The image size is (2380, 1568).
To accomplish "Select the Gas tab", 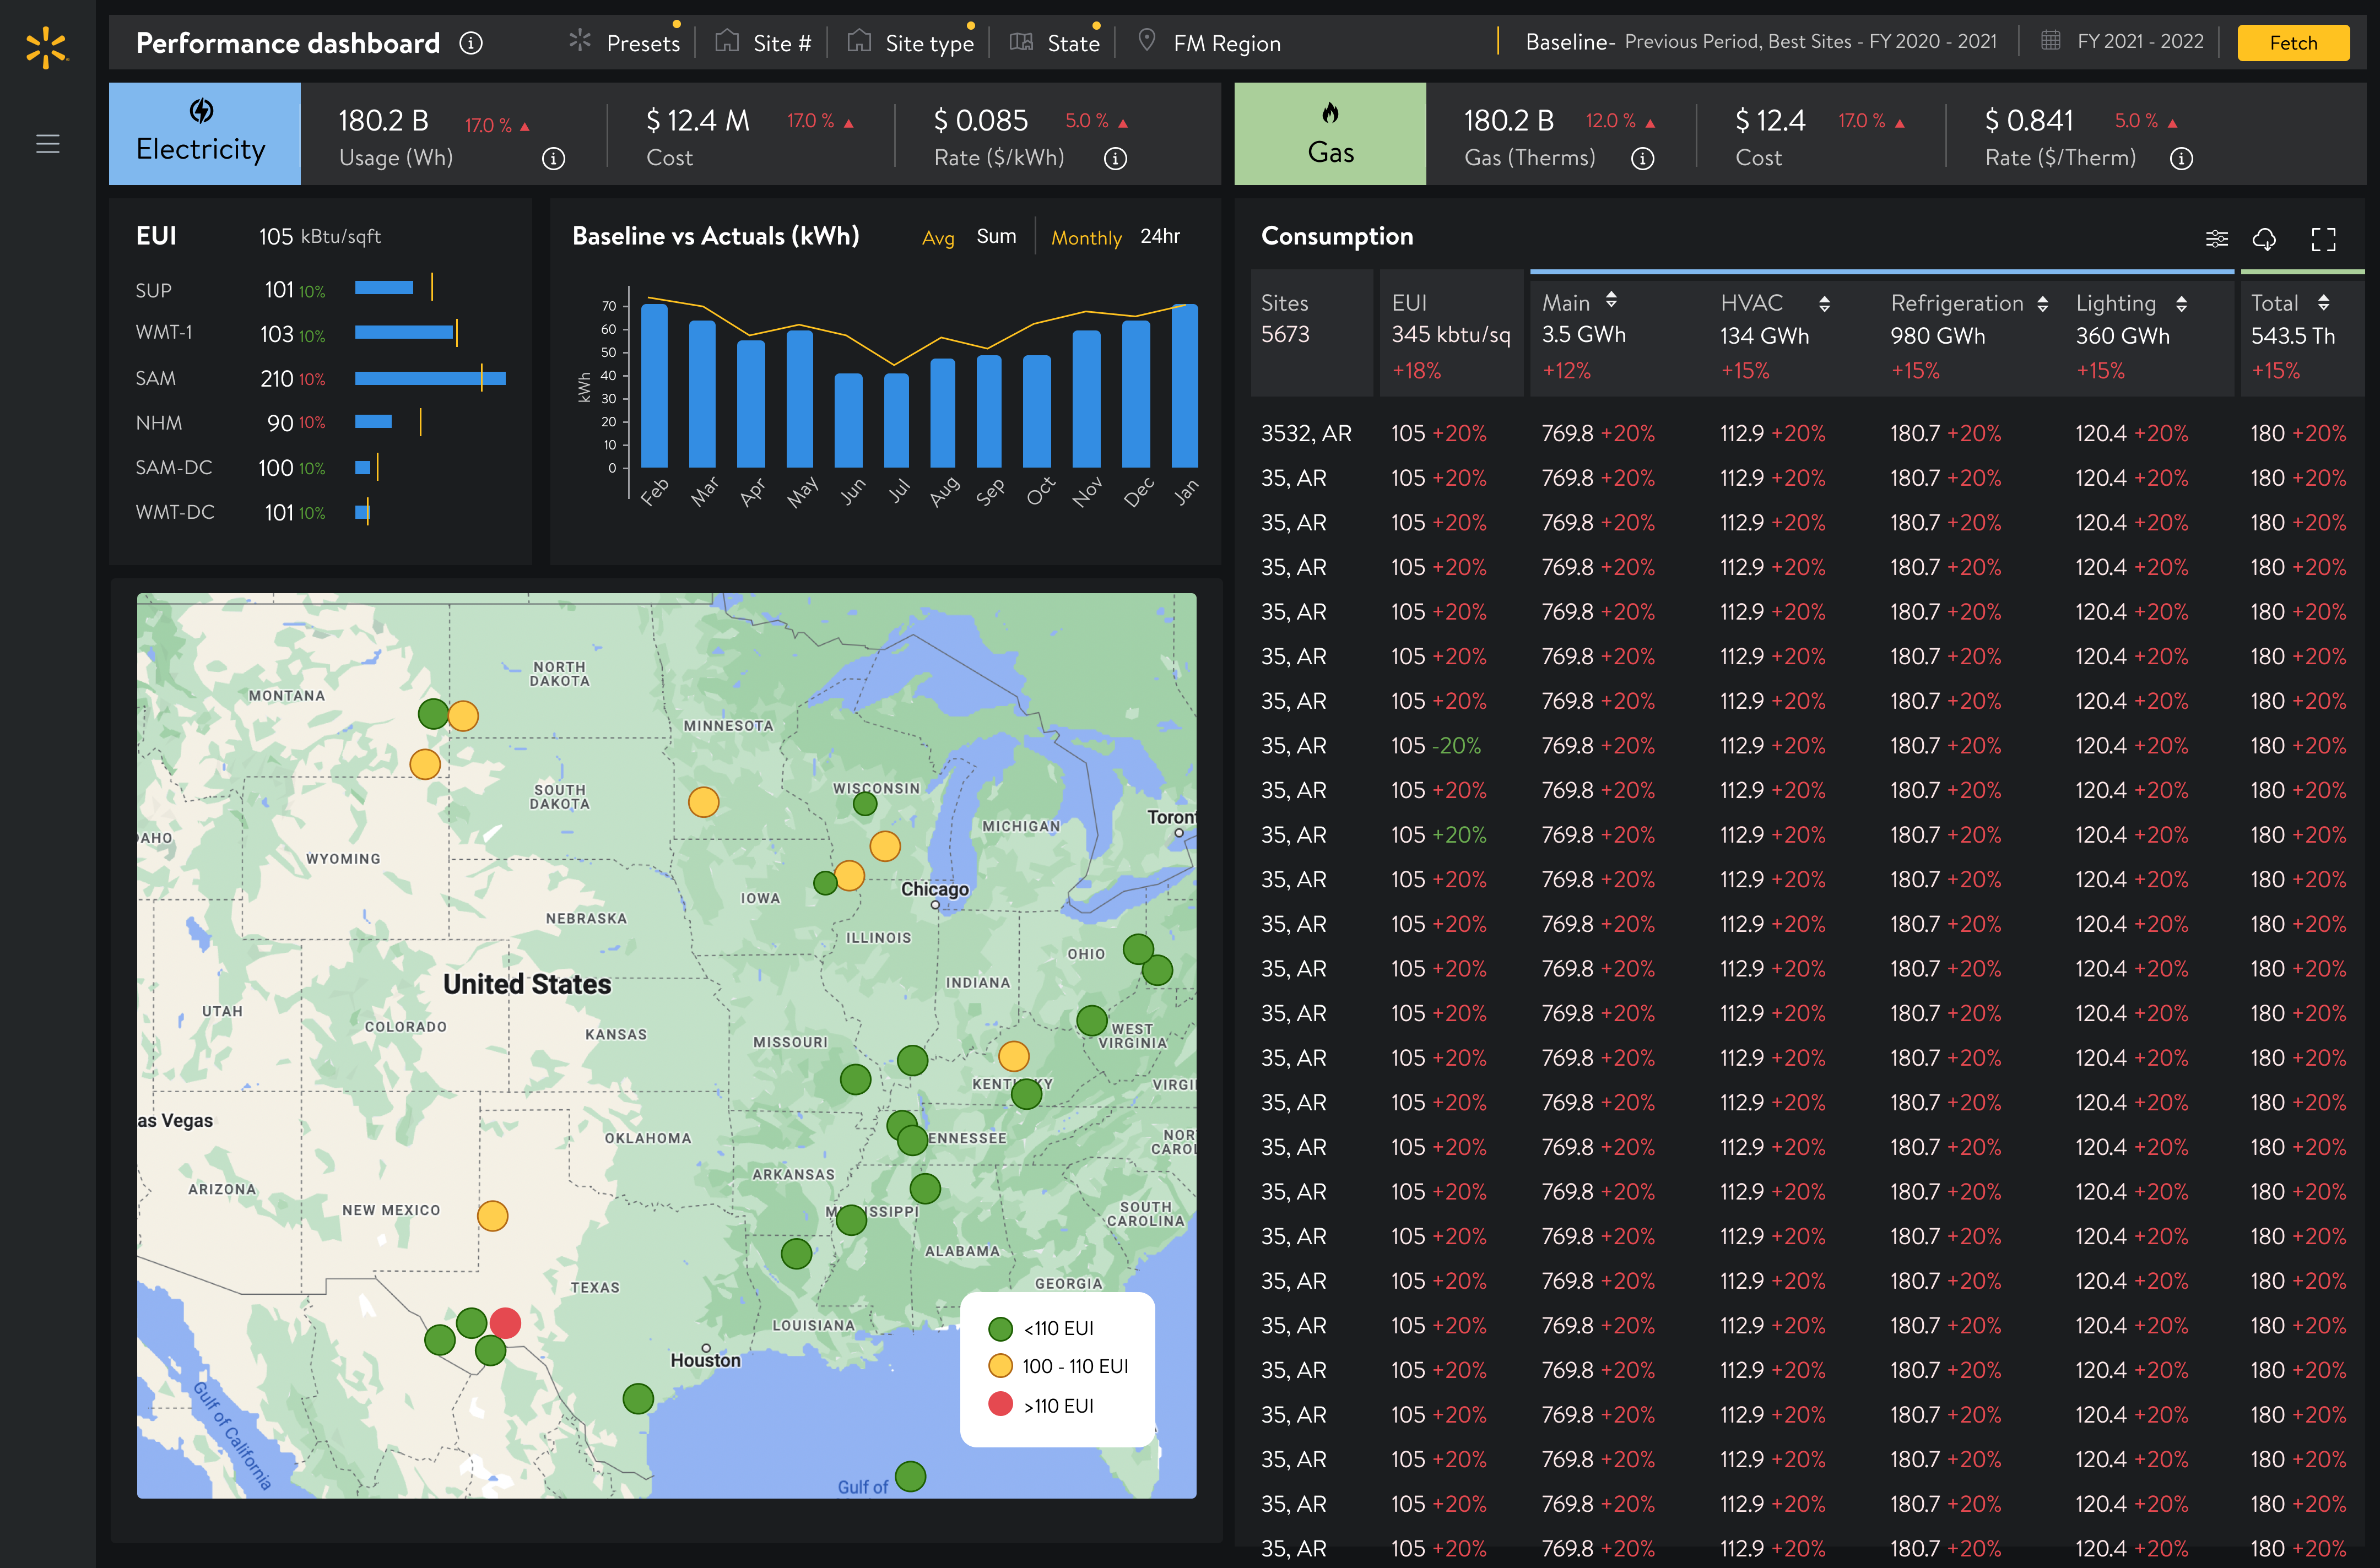I will 1330,134.
